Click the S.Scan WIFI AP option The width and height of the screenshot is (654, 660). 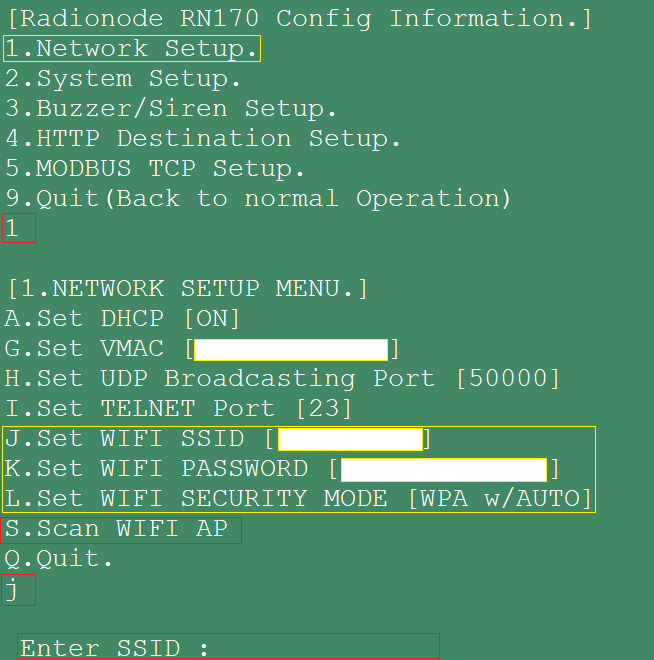(x=121, y=530)
